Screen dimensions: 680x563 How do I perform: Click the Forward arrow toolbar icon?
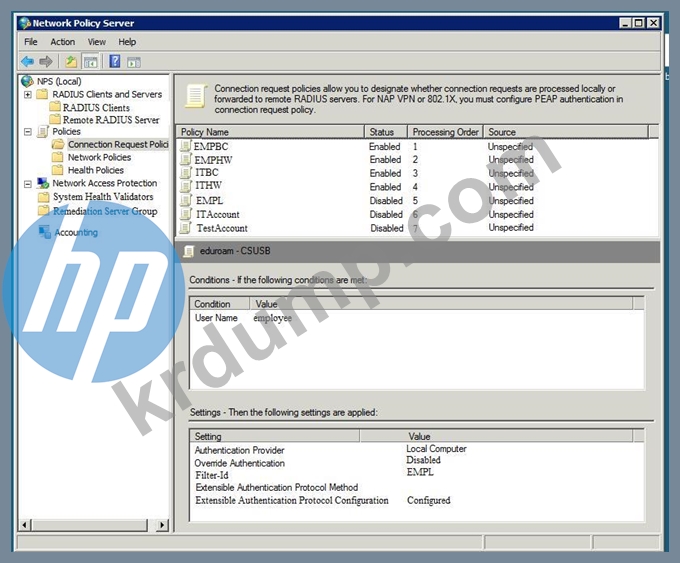tap(46, 62)
